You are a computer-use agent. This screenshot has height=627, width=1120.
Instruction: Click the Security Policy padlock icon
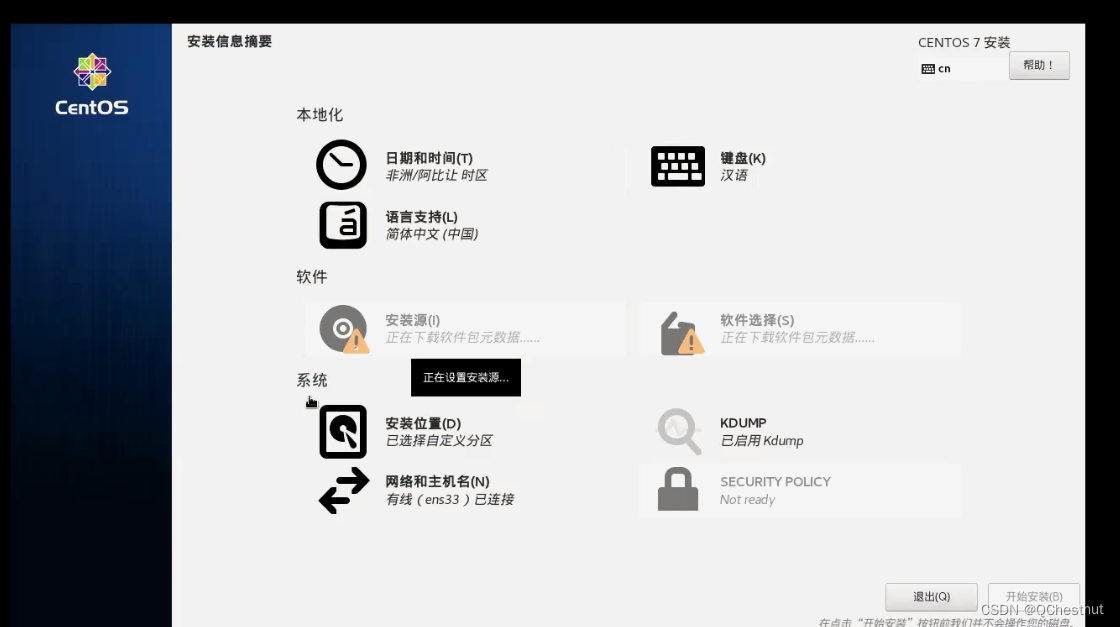[678, 489]
